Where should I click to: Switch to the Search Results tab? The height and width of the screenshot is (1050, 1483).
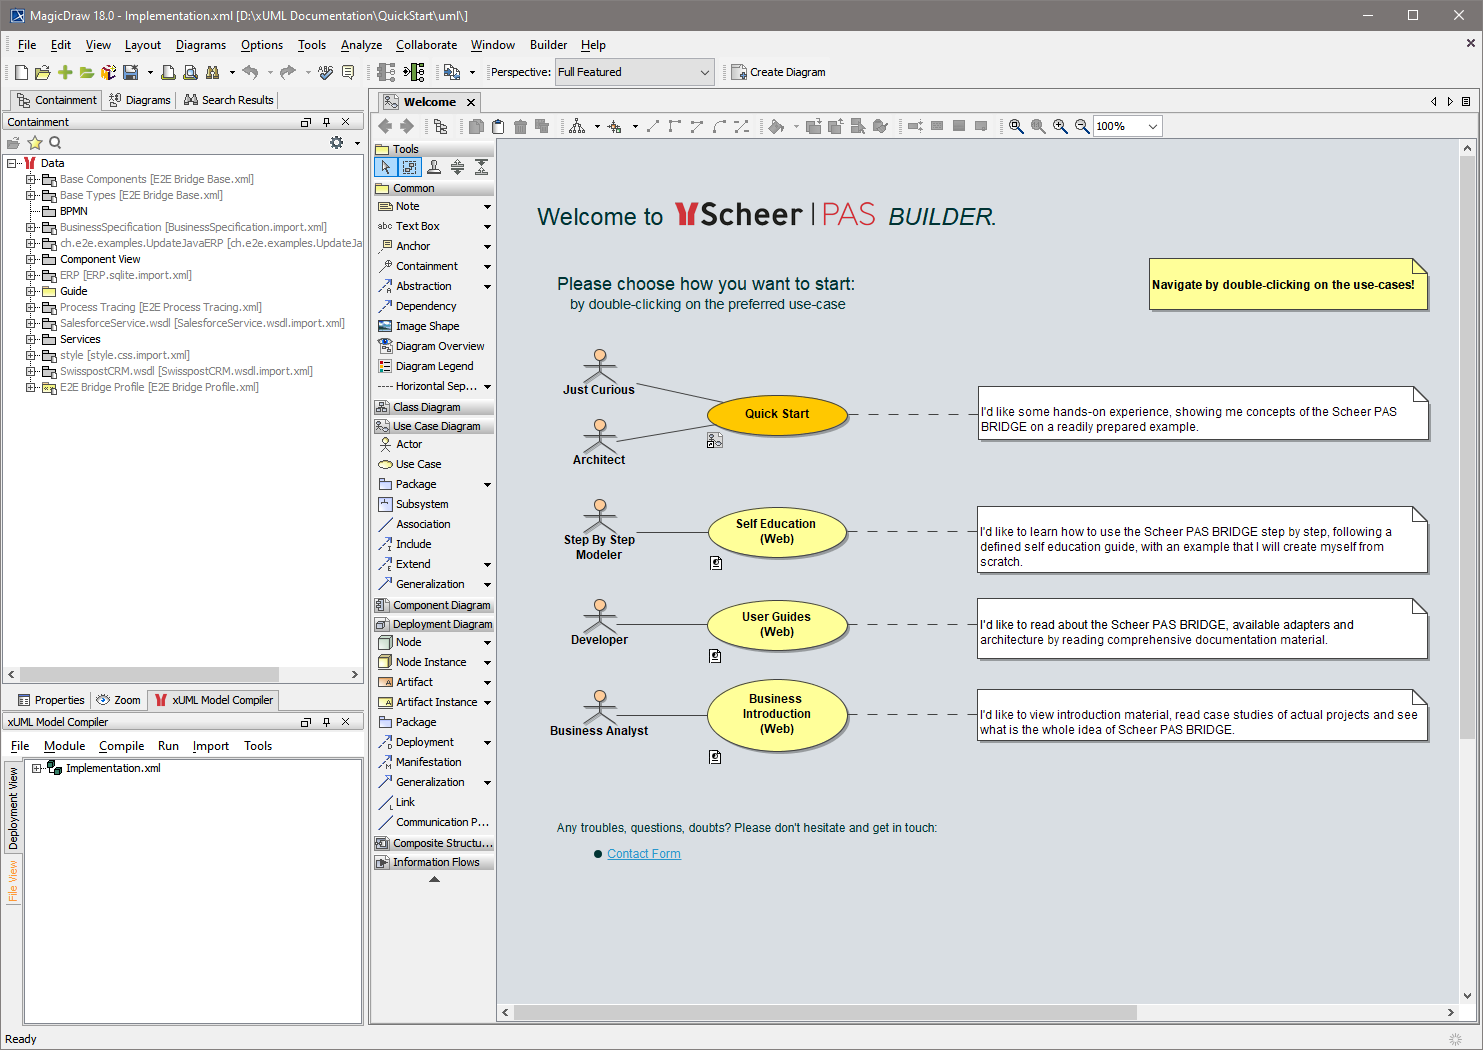pos(228,100)
